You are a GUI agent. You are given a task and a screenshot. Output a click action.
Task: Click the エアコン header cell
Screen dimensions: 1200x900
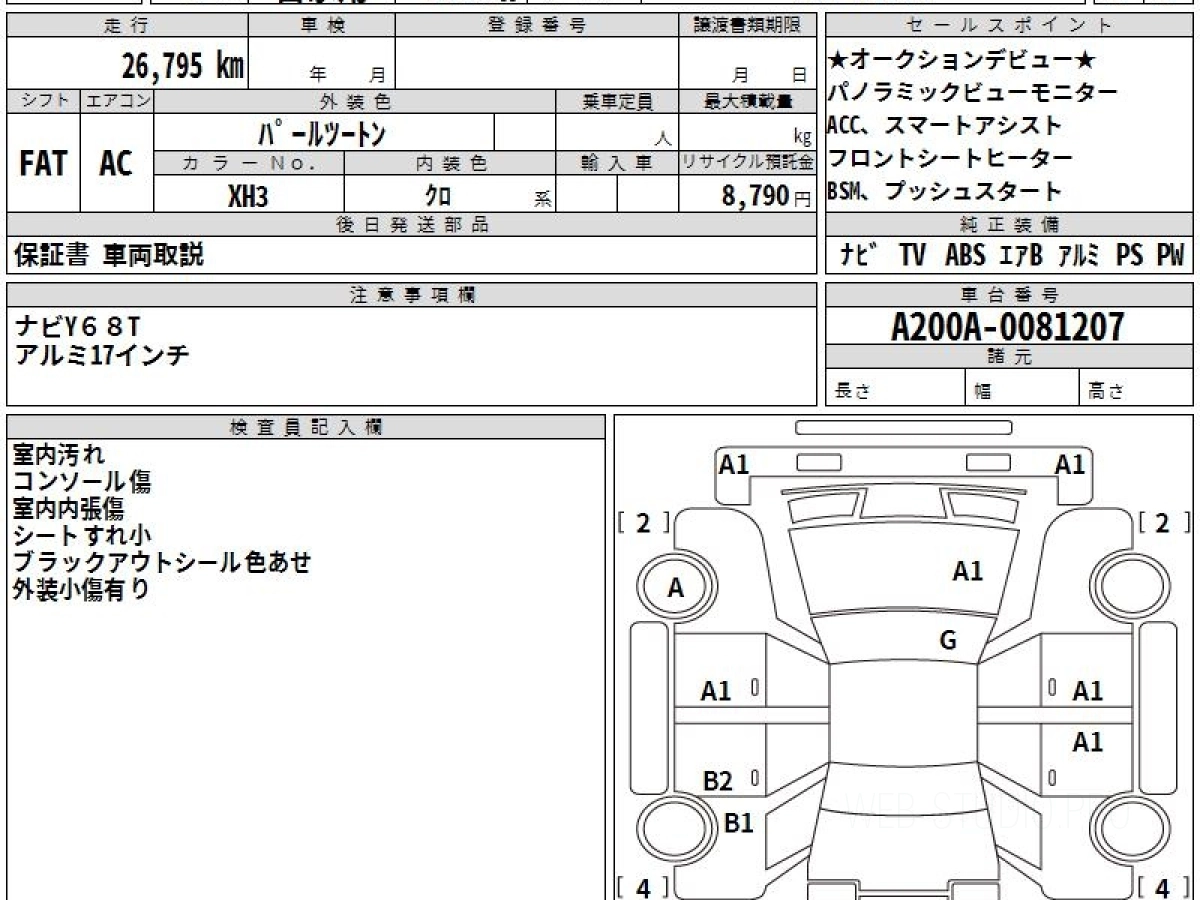118,101
